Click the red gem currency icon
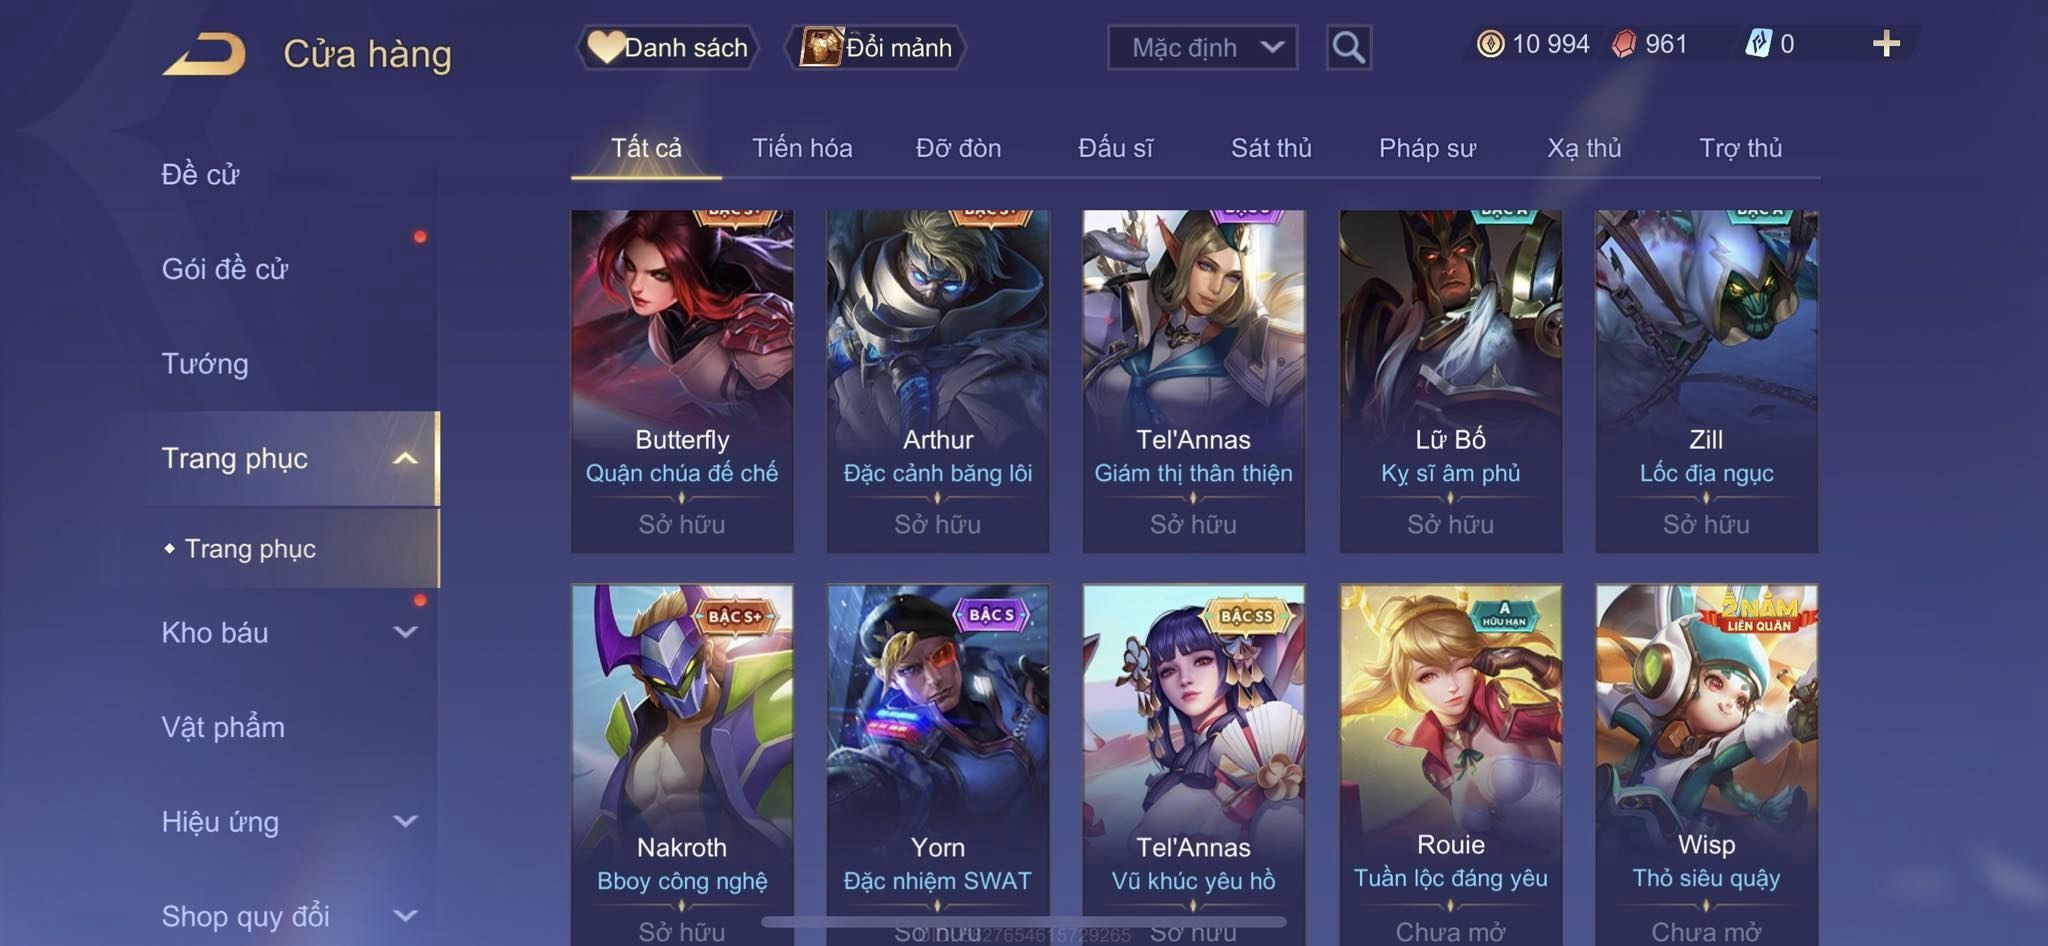Image resolution: width=2048 pixels, height=946 pixels. [1624, 44]
